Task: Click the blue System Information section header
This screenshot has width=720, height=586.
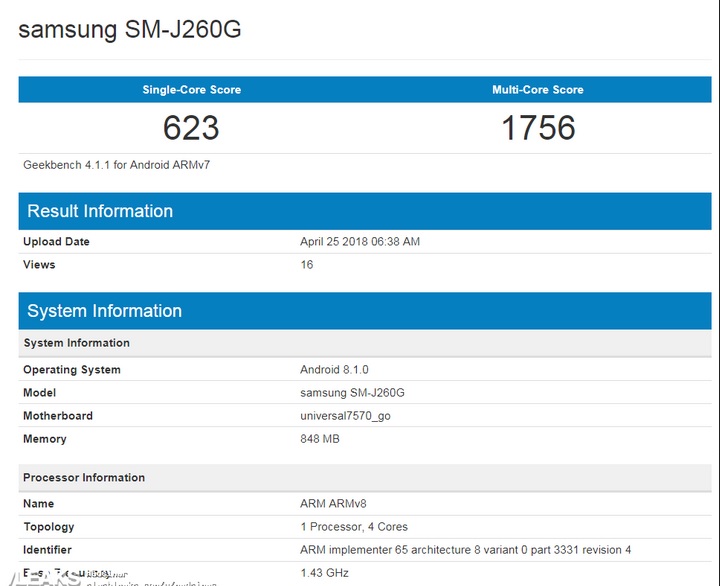Action: coord(365,311)
